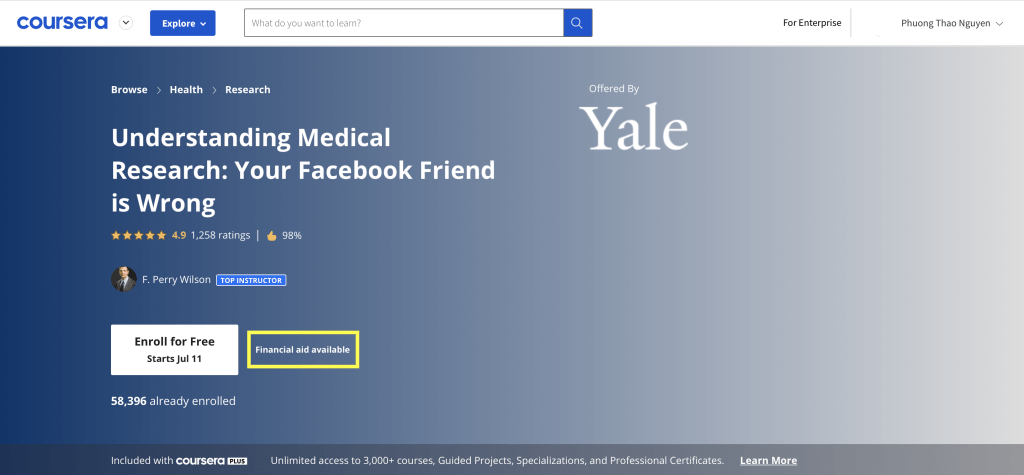Select the Health breadcrumb
Screen dimensions: 1024x475
186,90
